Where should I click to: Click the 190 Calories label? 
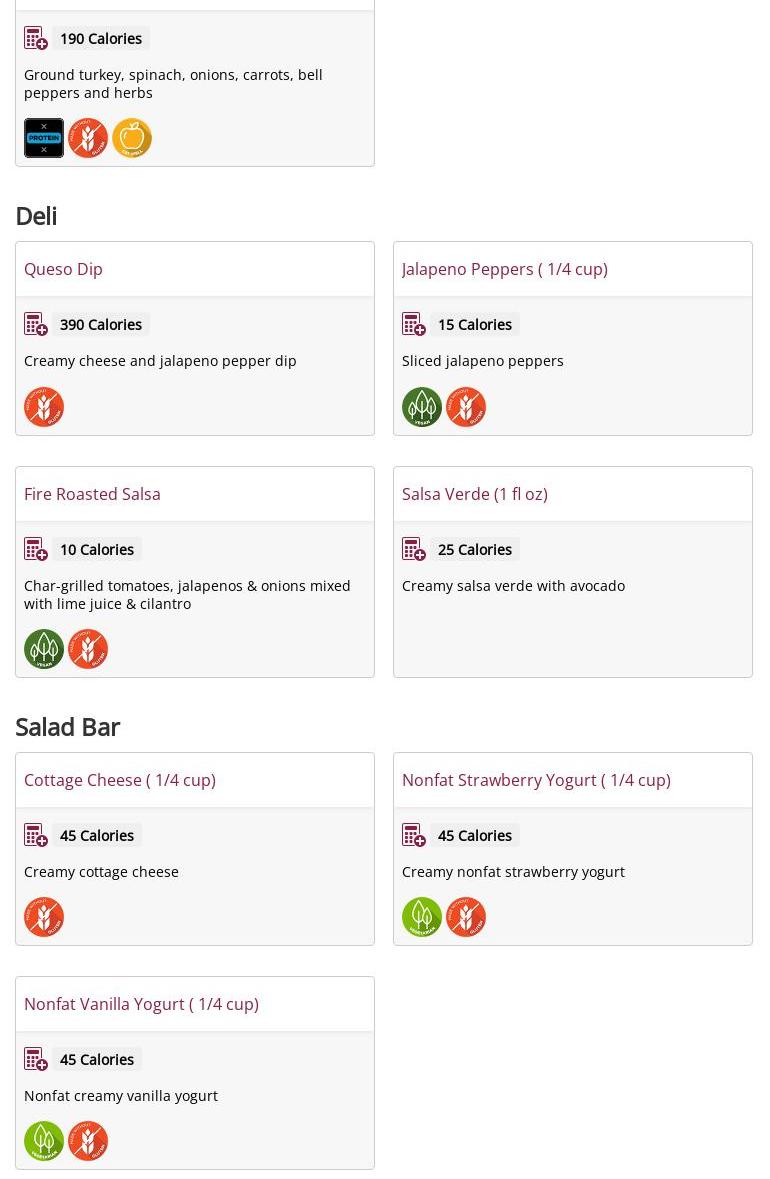(101, 39)
